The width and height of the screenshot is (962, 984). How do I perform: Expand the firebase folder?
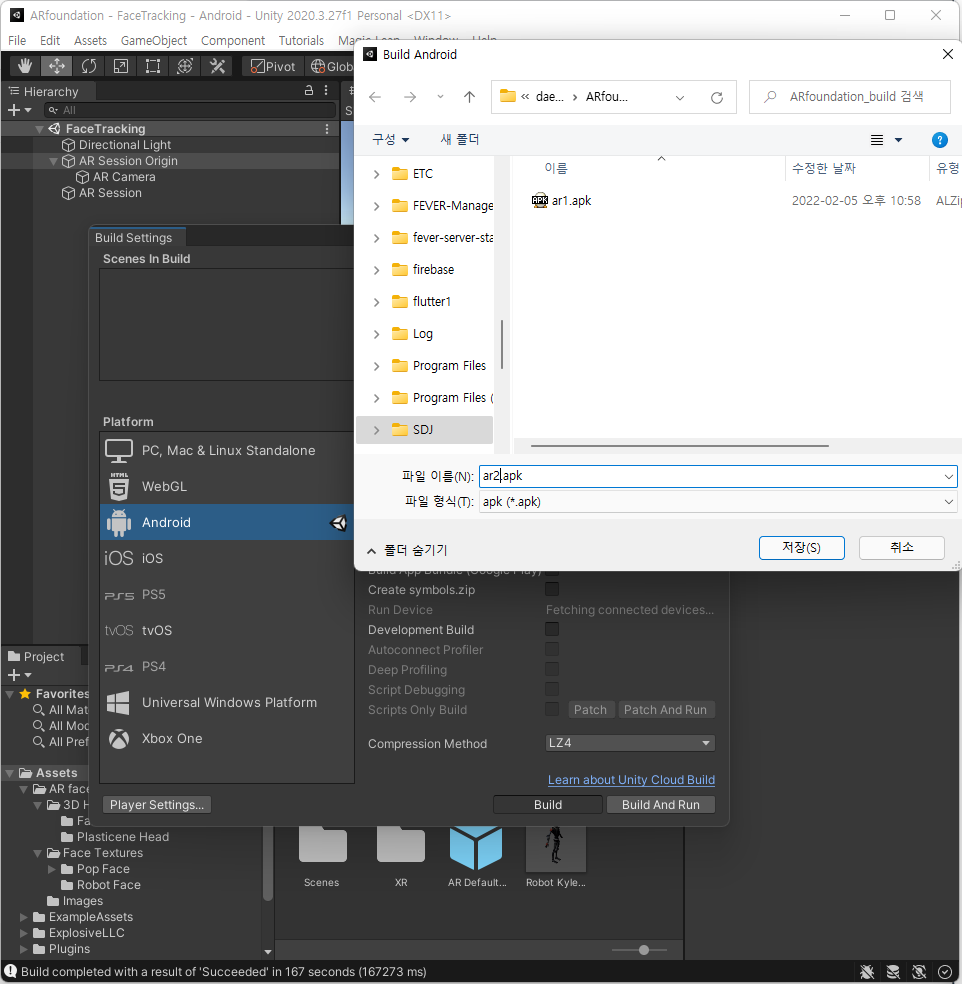[376, 270]
